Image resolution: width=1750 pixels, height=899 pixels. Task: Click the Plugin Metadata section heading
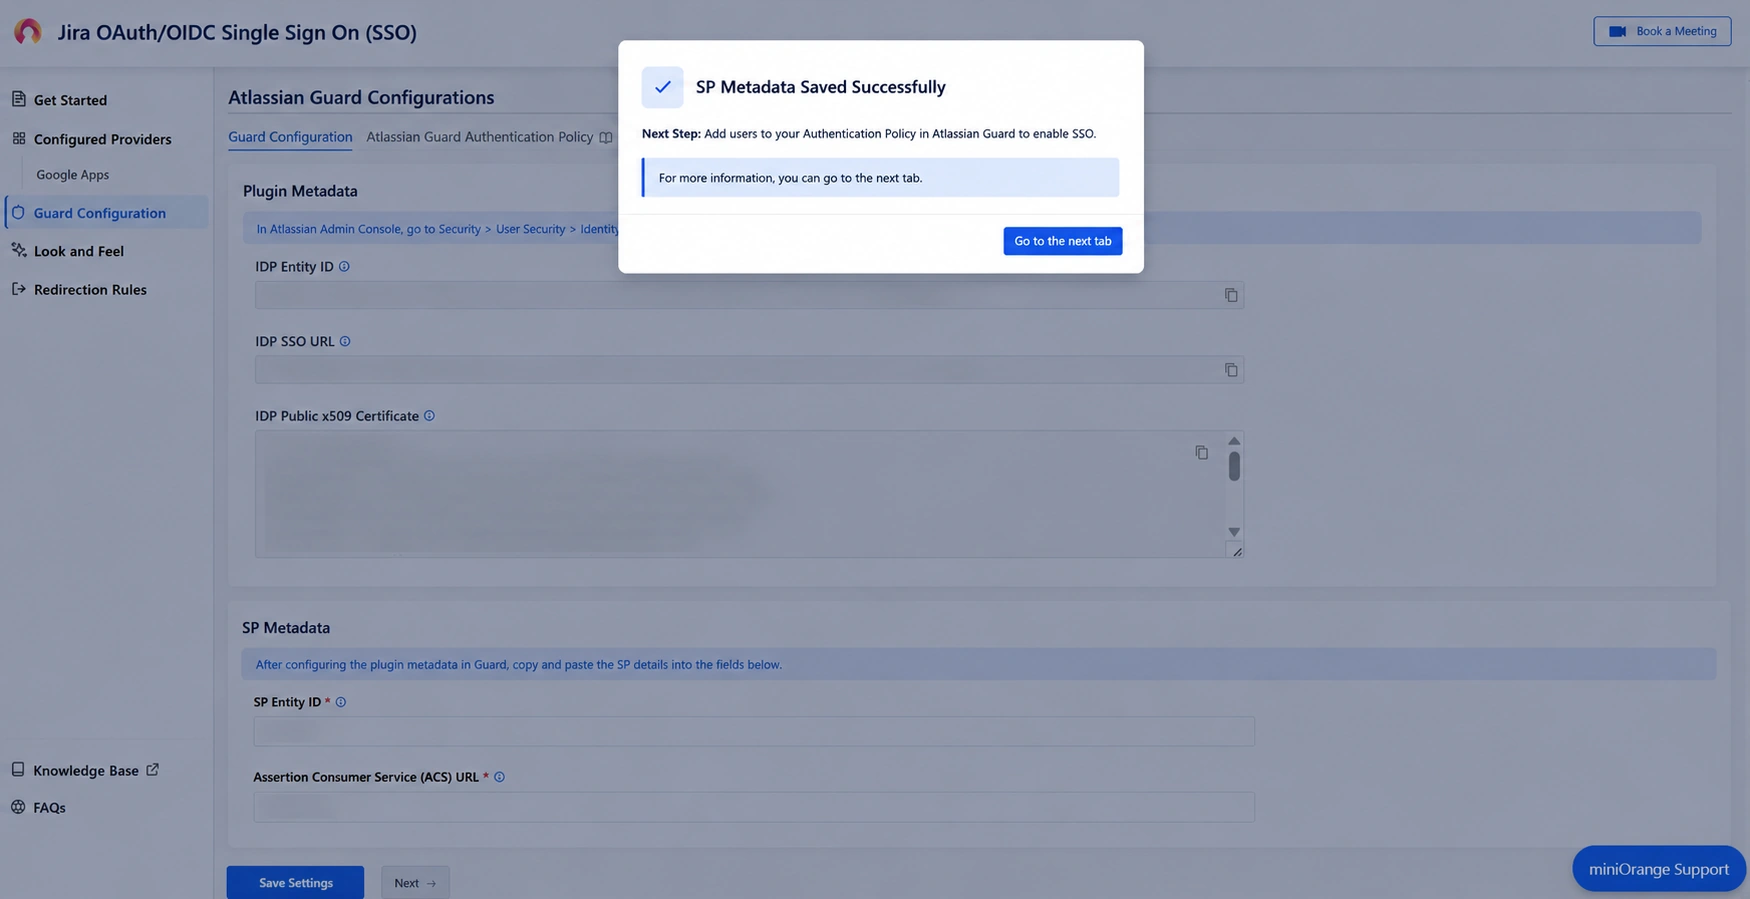300,191
